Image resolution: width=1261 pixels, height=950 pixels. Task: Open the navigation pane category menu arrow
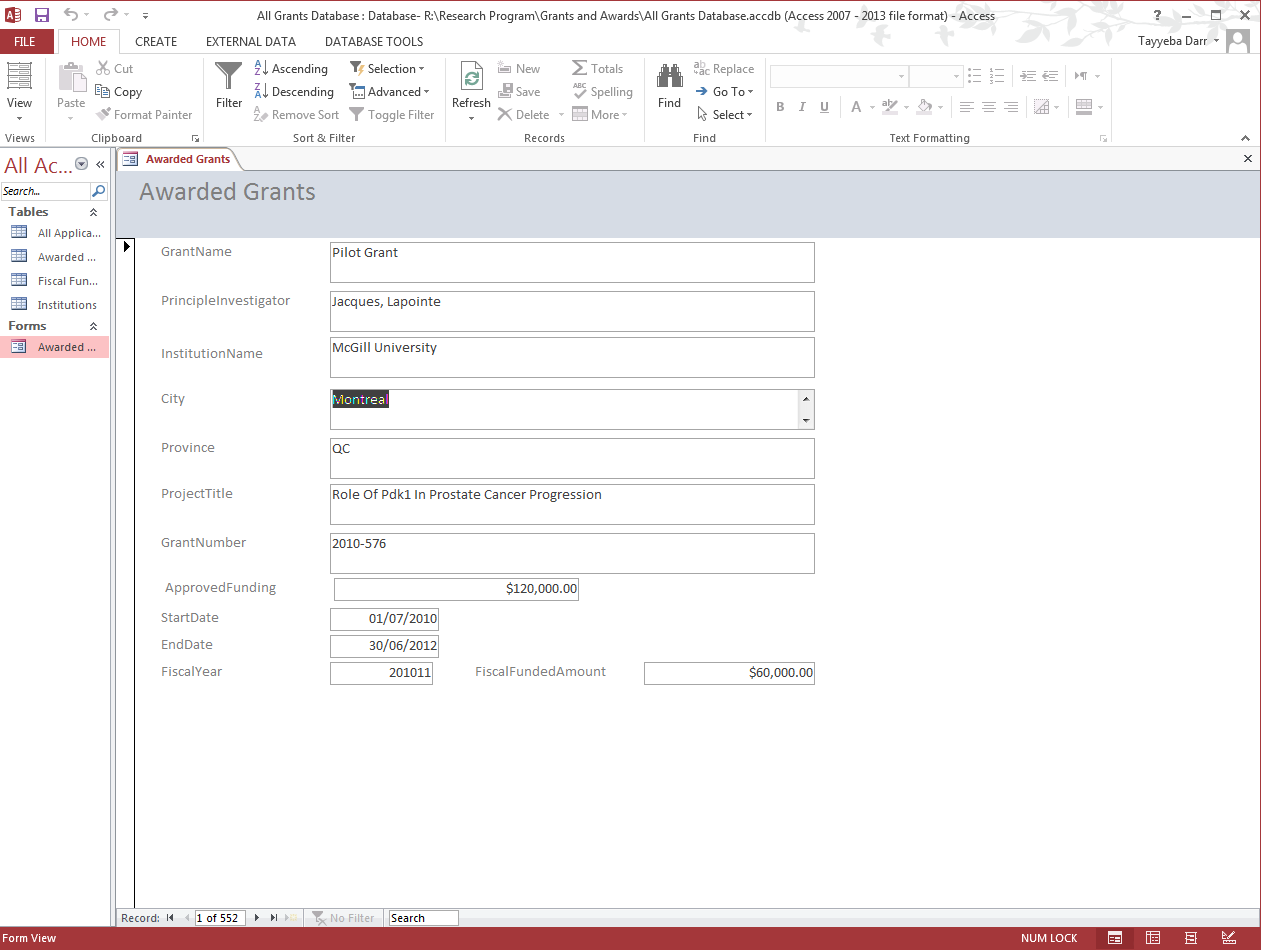pyautogui.click(x=82, y=165)
